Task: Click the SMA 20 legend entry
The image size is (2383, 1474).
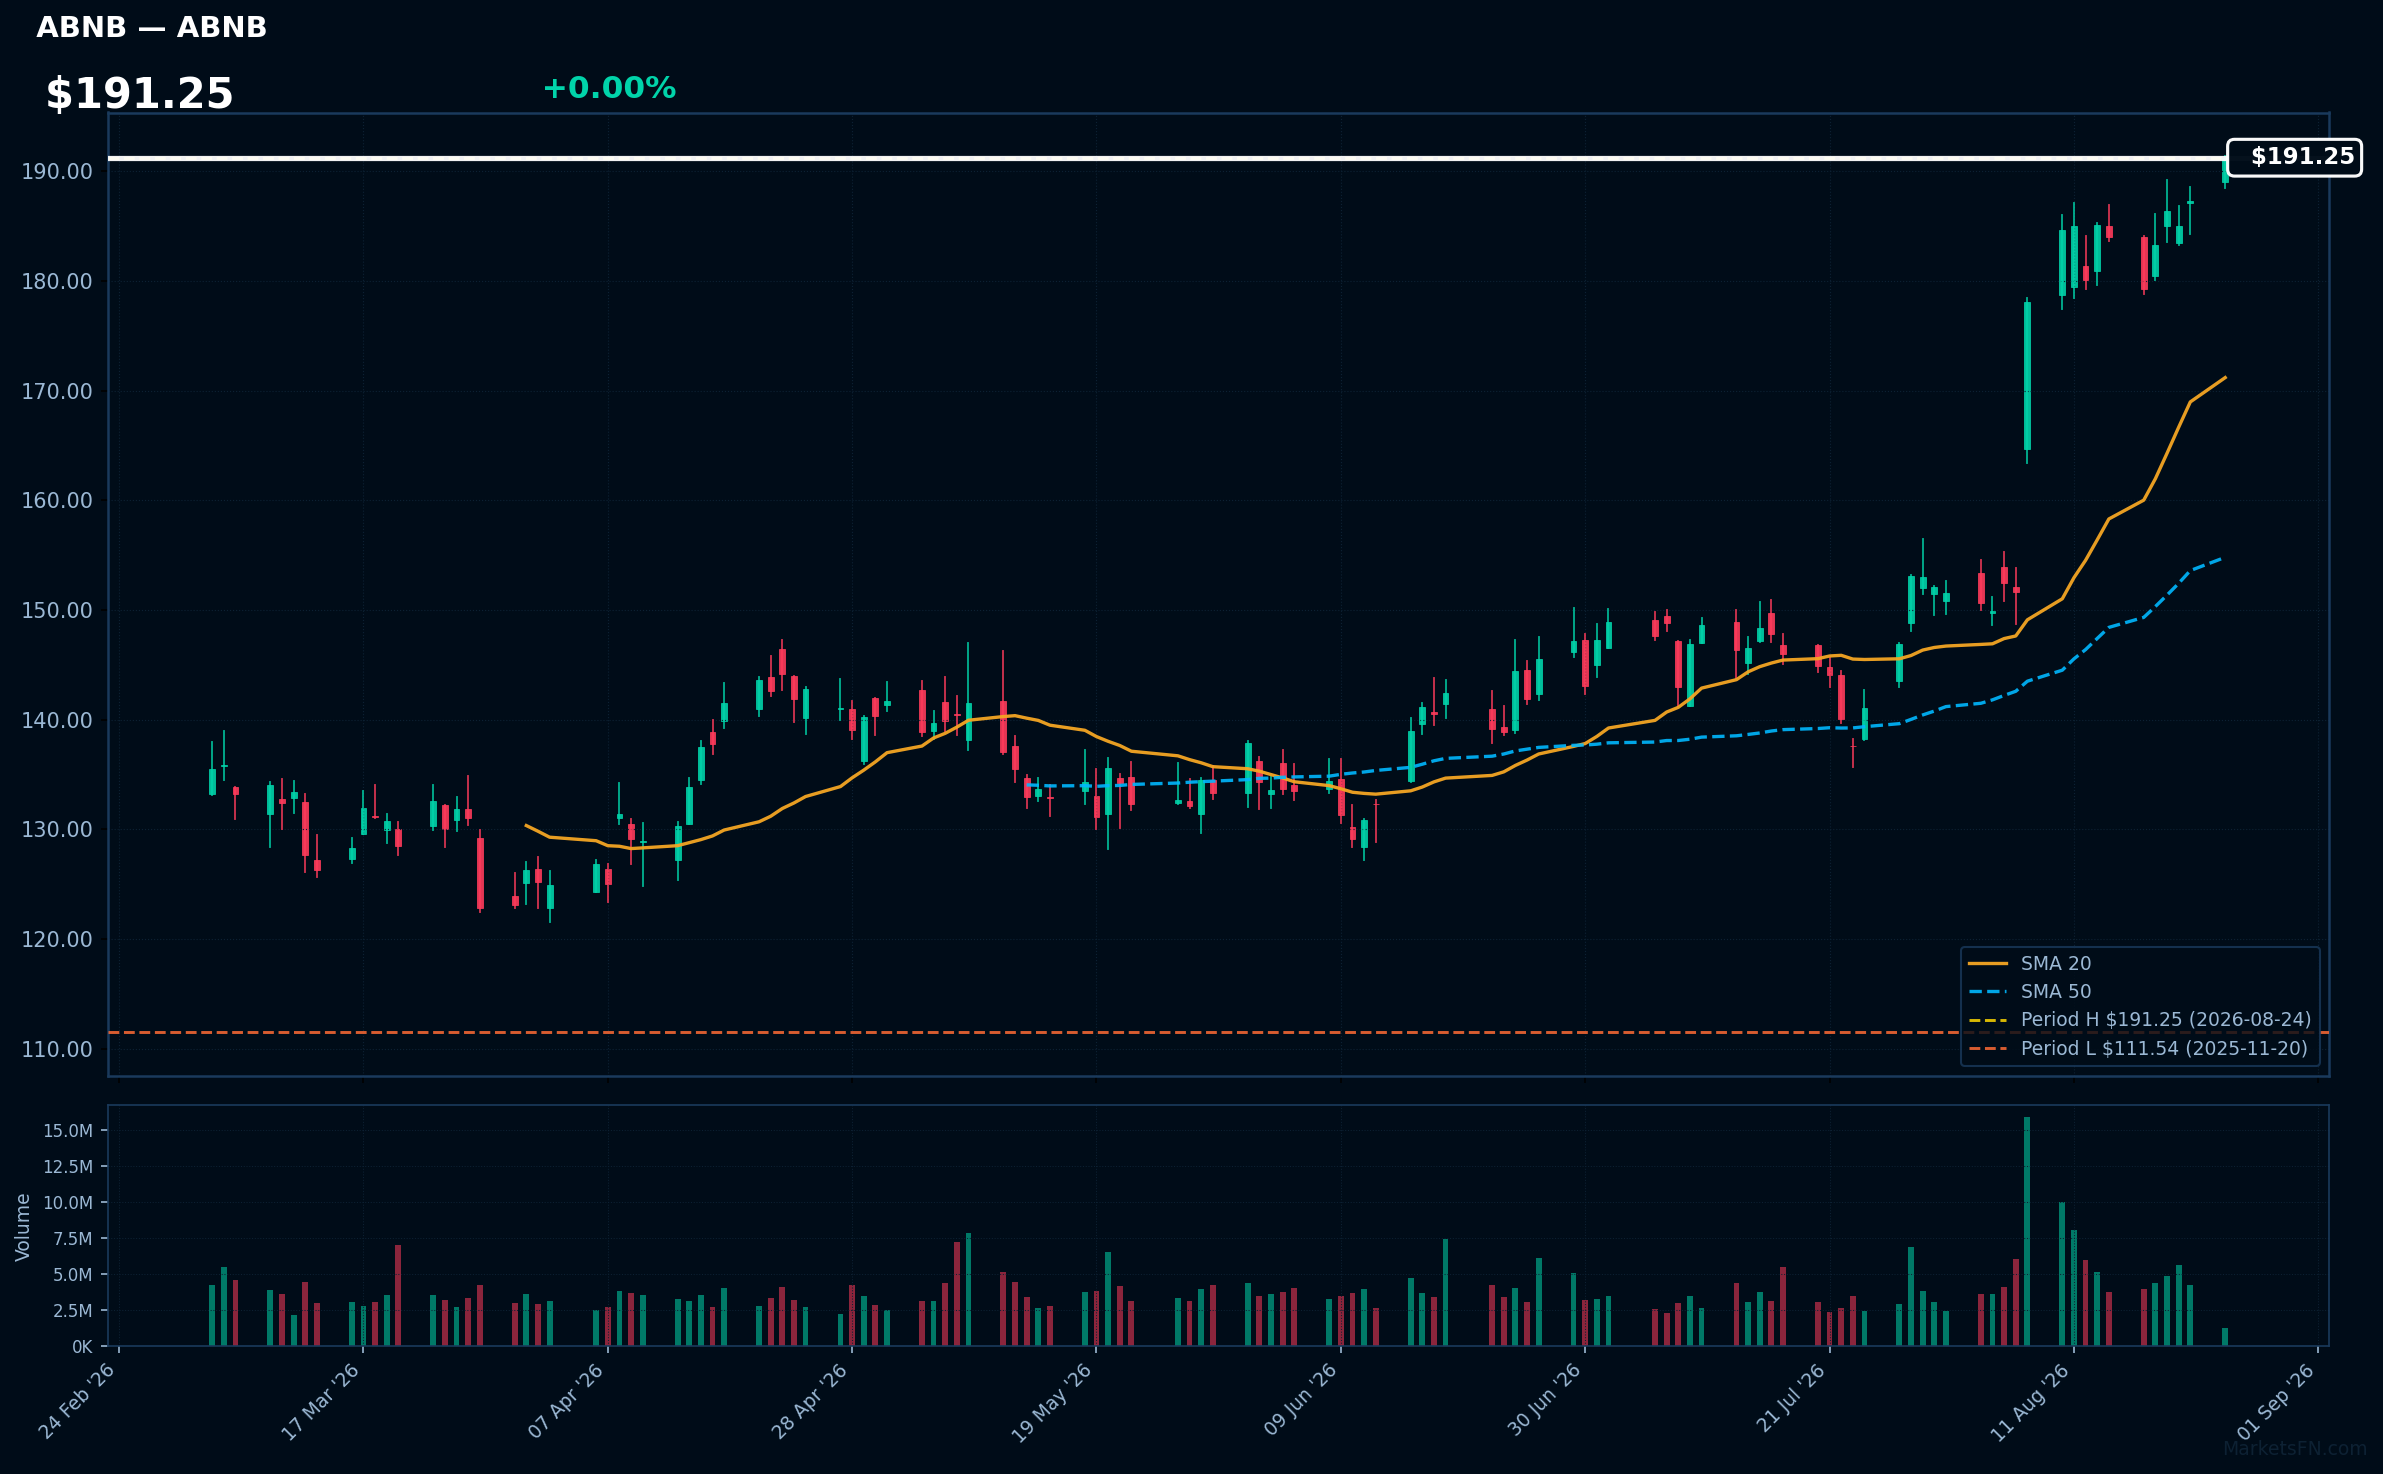Action: click(x=2030, y=963)
